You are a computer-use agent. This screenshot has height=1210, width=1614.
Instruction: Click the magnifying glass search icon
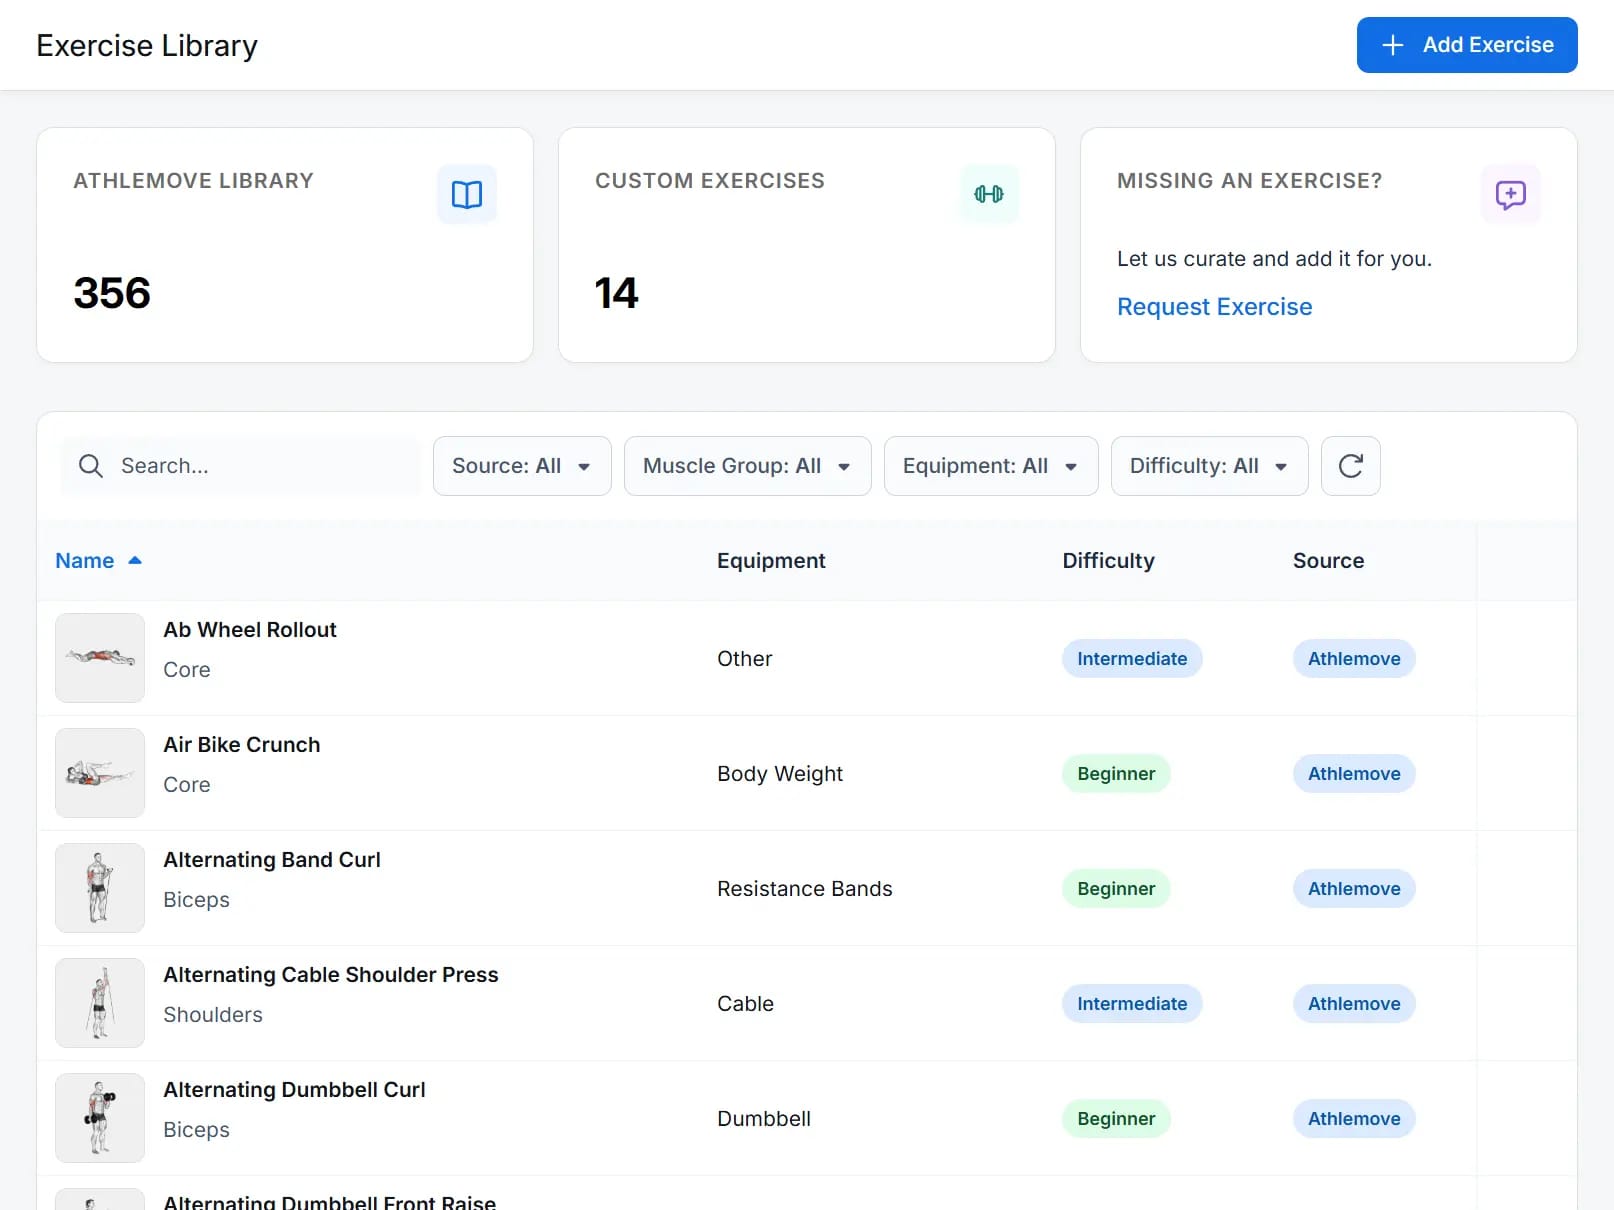tap(90, 465)
